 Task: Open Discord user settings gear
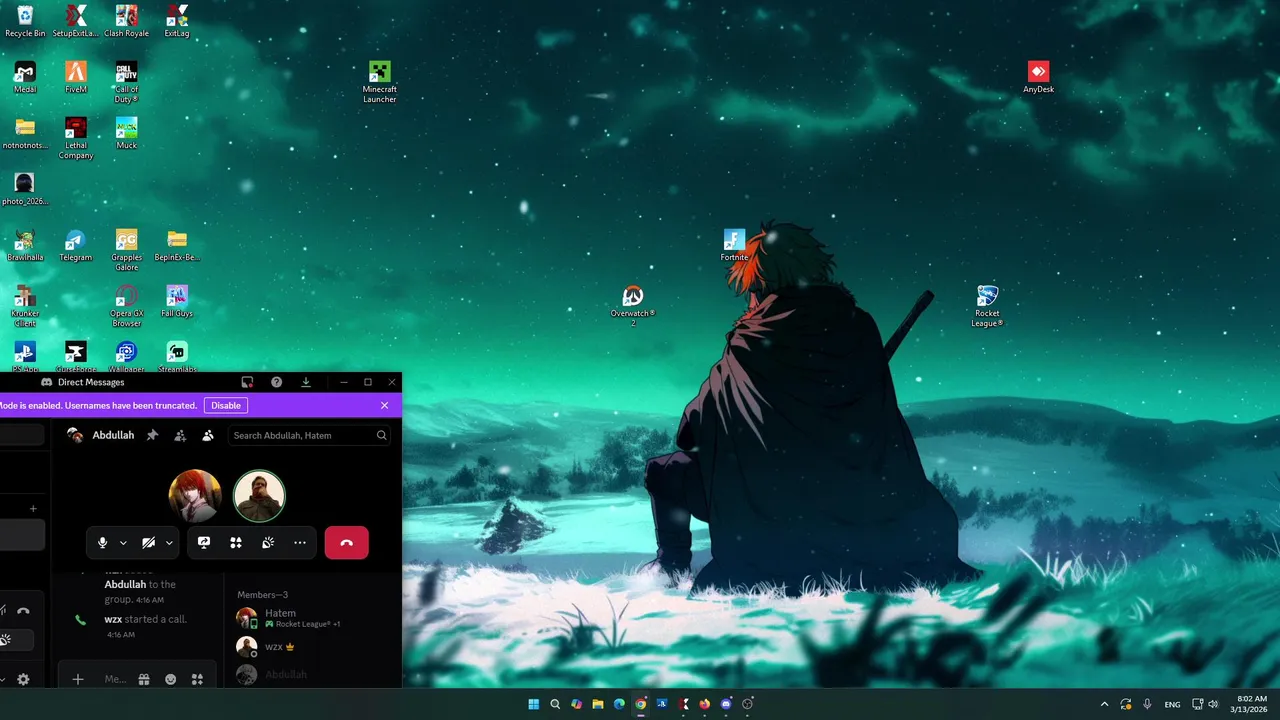23,679
